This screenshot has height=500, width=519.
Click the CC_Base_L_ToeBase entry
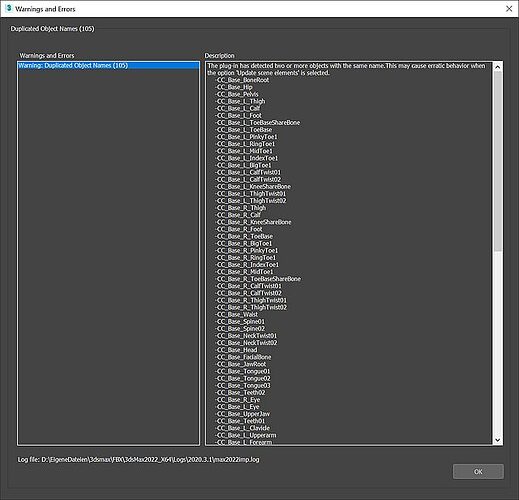point(244,130)
